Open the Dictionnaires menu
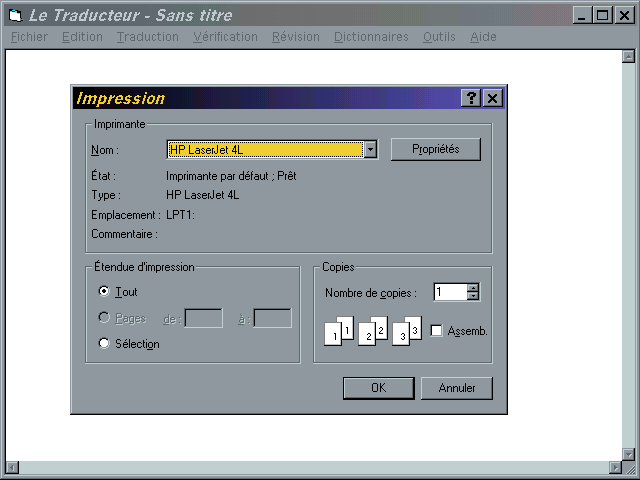Screen dimensions: 640x480 (x=371, y=37)
